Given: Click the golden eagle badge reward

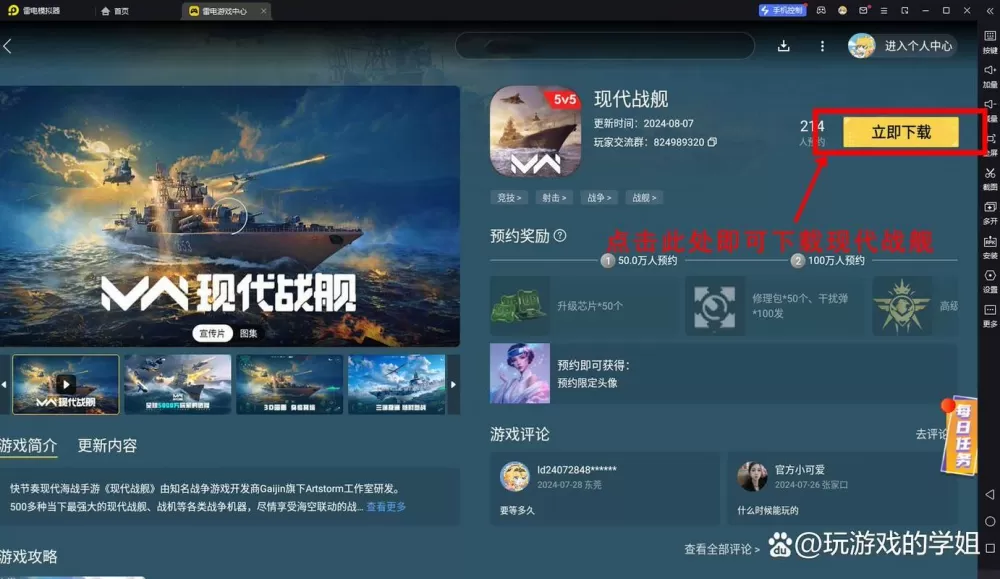Looking at the screenshot, I should pos(901,306).
